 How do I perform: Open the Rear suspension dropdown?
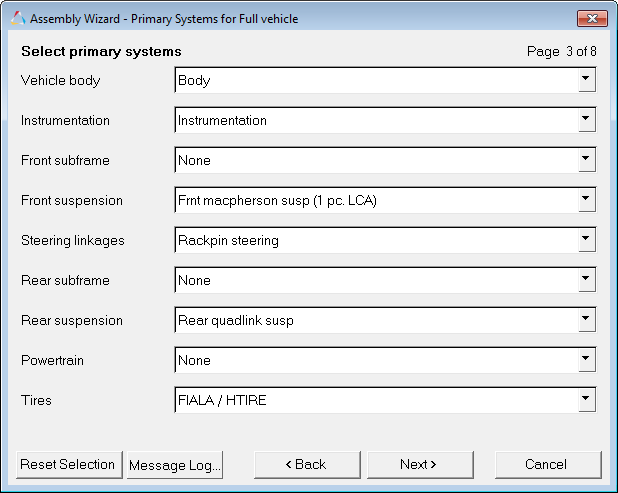click(586, 320)
